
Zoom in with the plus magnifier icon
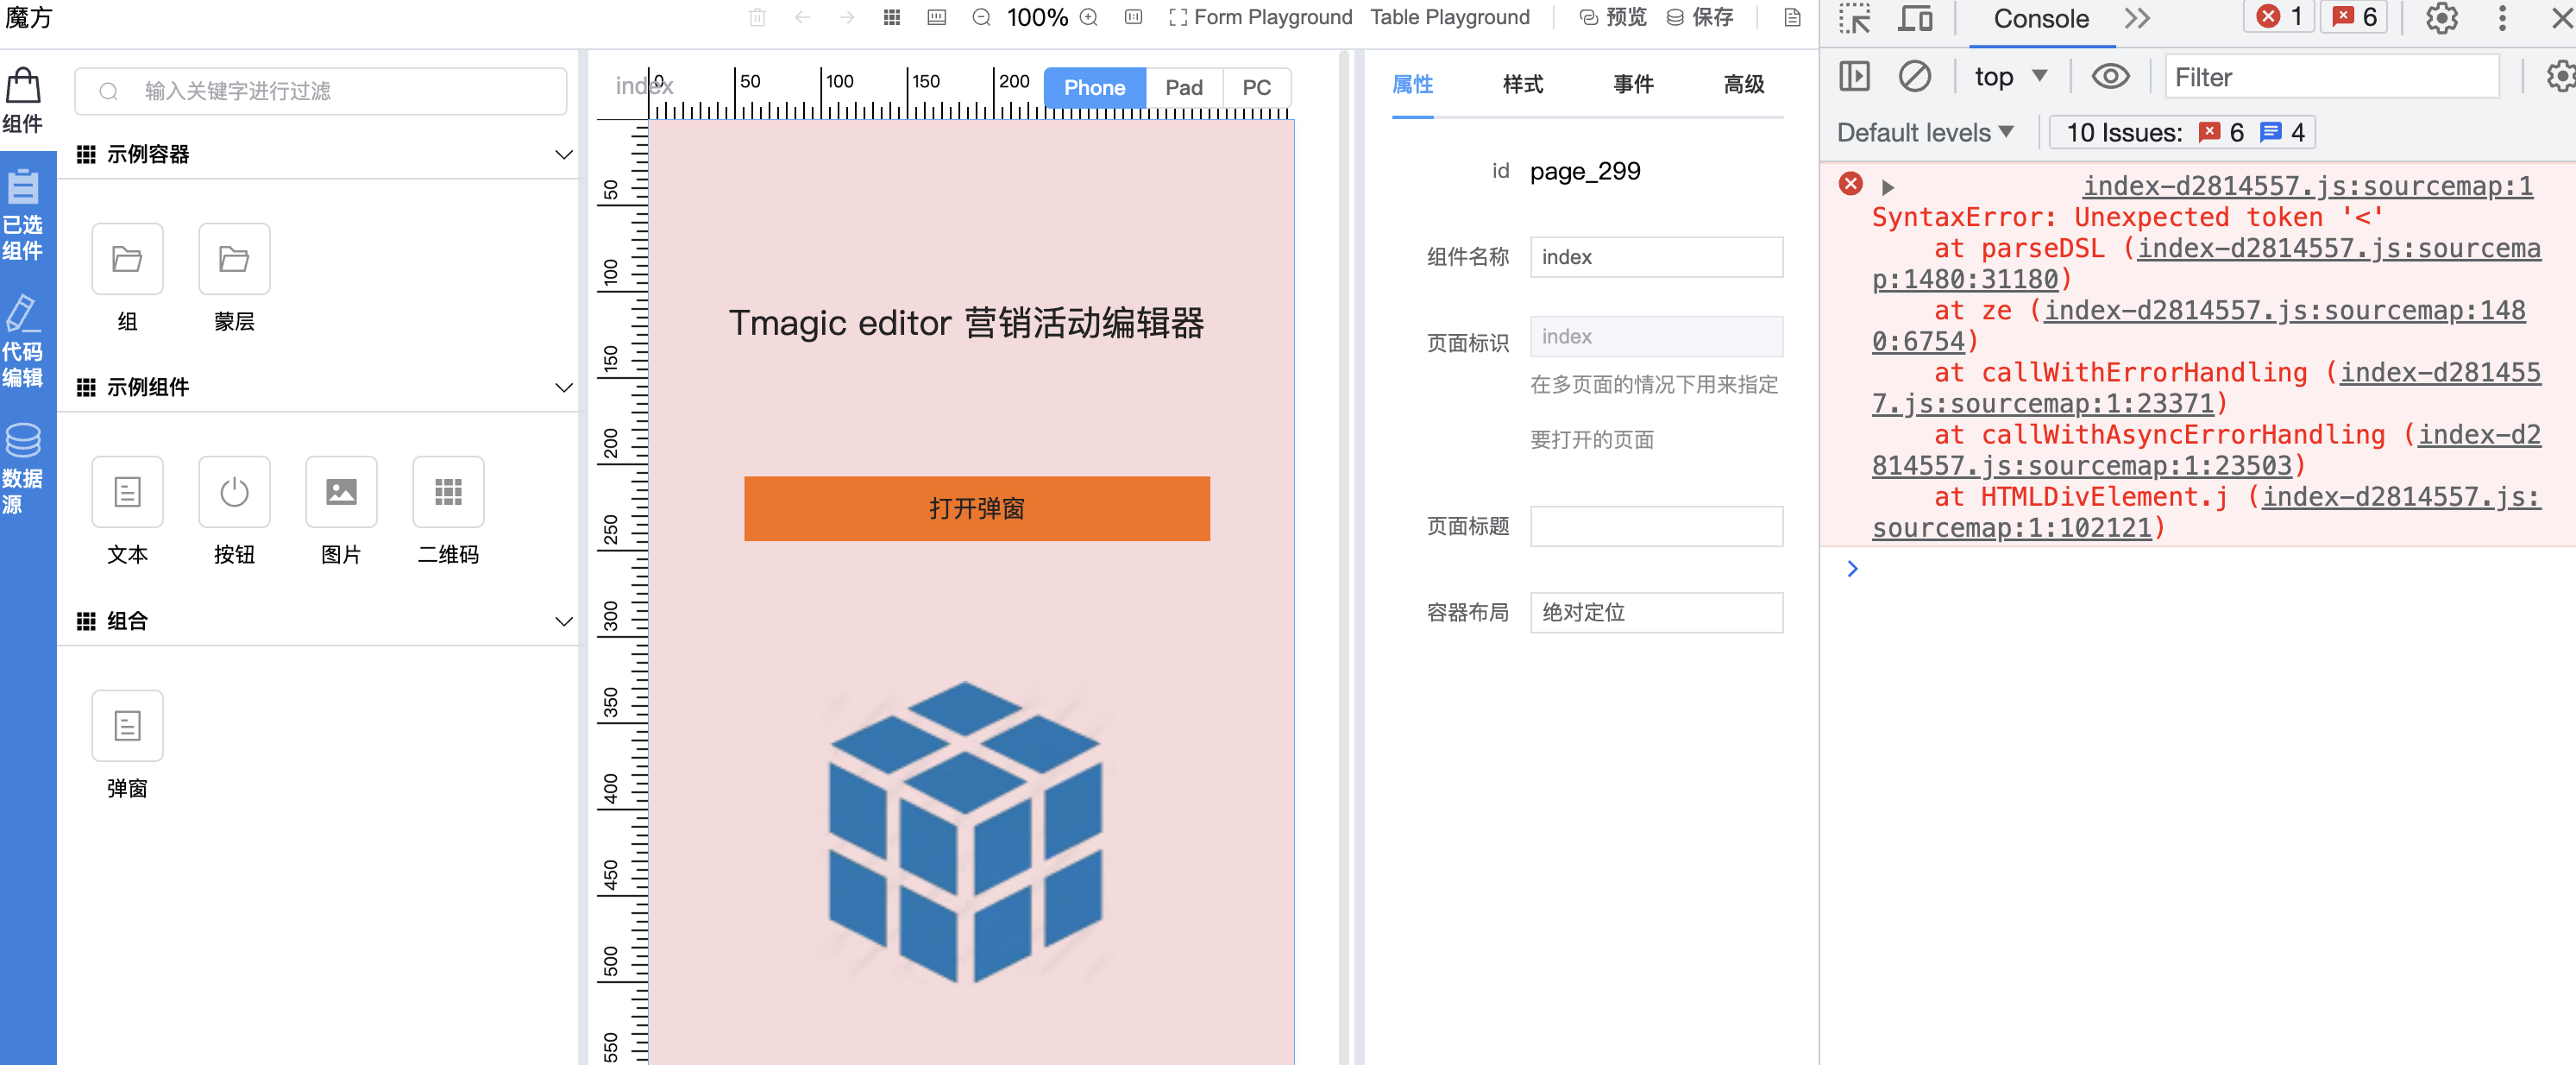1089,17
